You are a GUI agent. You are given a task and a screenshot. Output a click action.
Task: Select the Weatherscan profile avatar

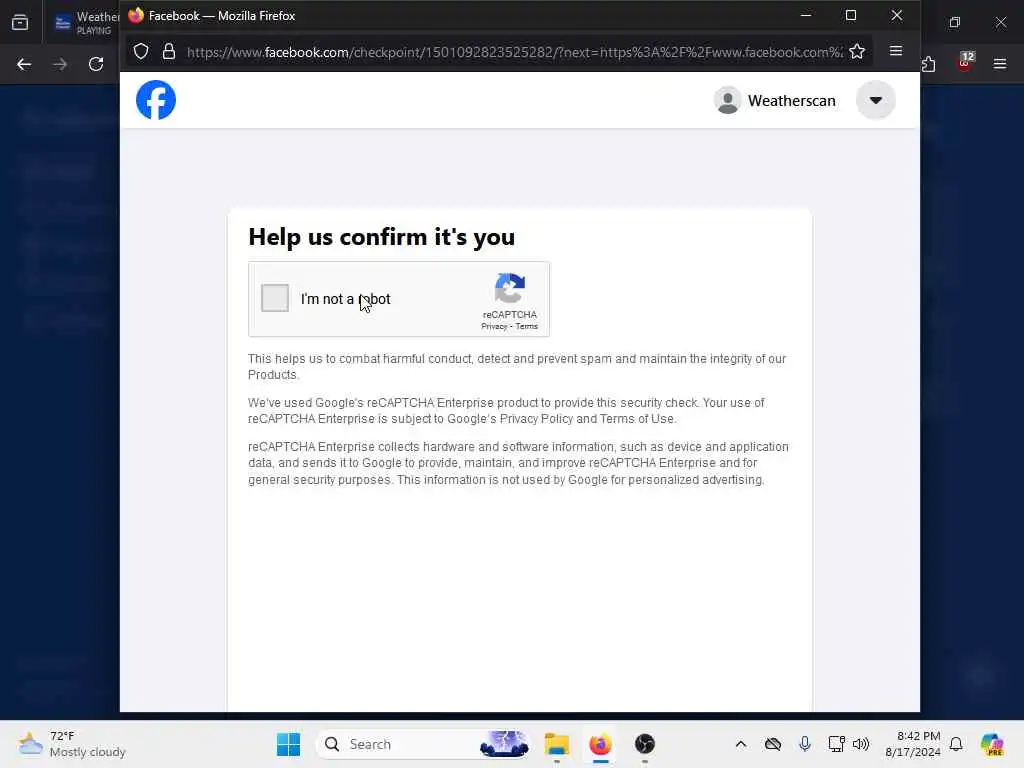click(727, 100)
